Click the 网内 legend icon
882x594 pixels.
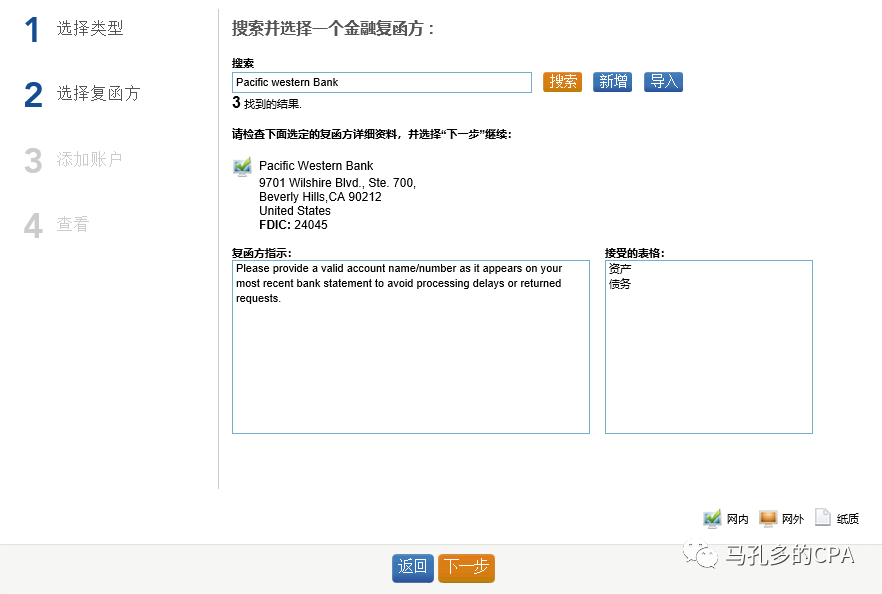click(712, 518)
